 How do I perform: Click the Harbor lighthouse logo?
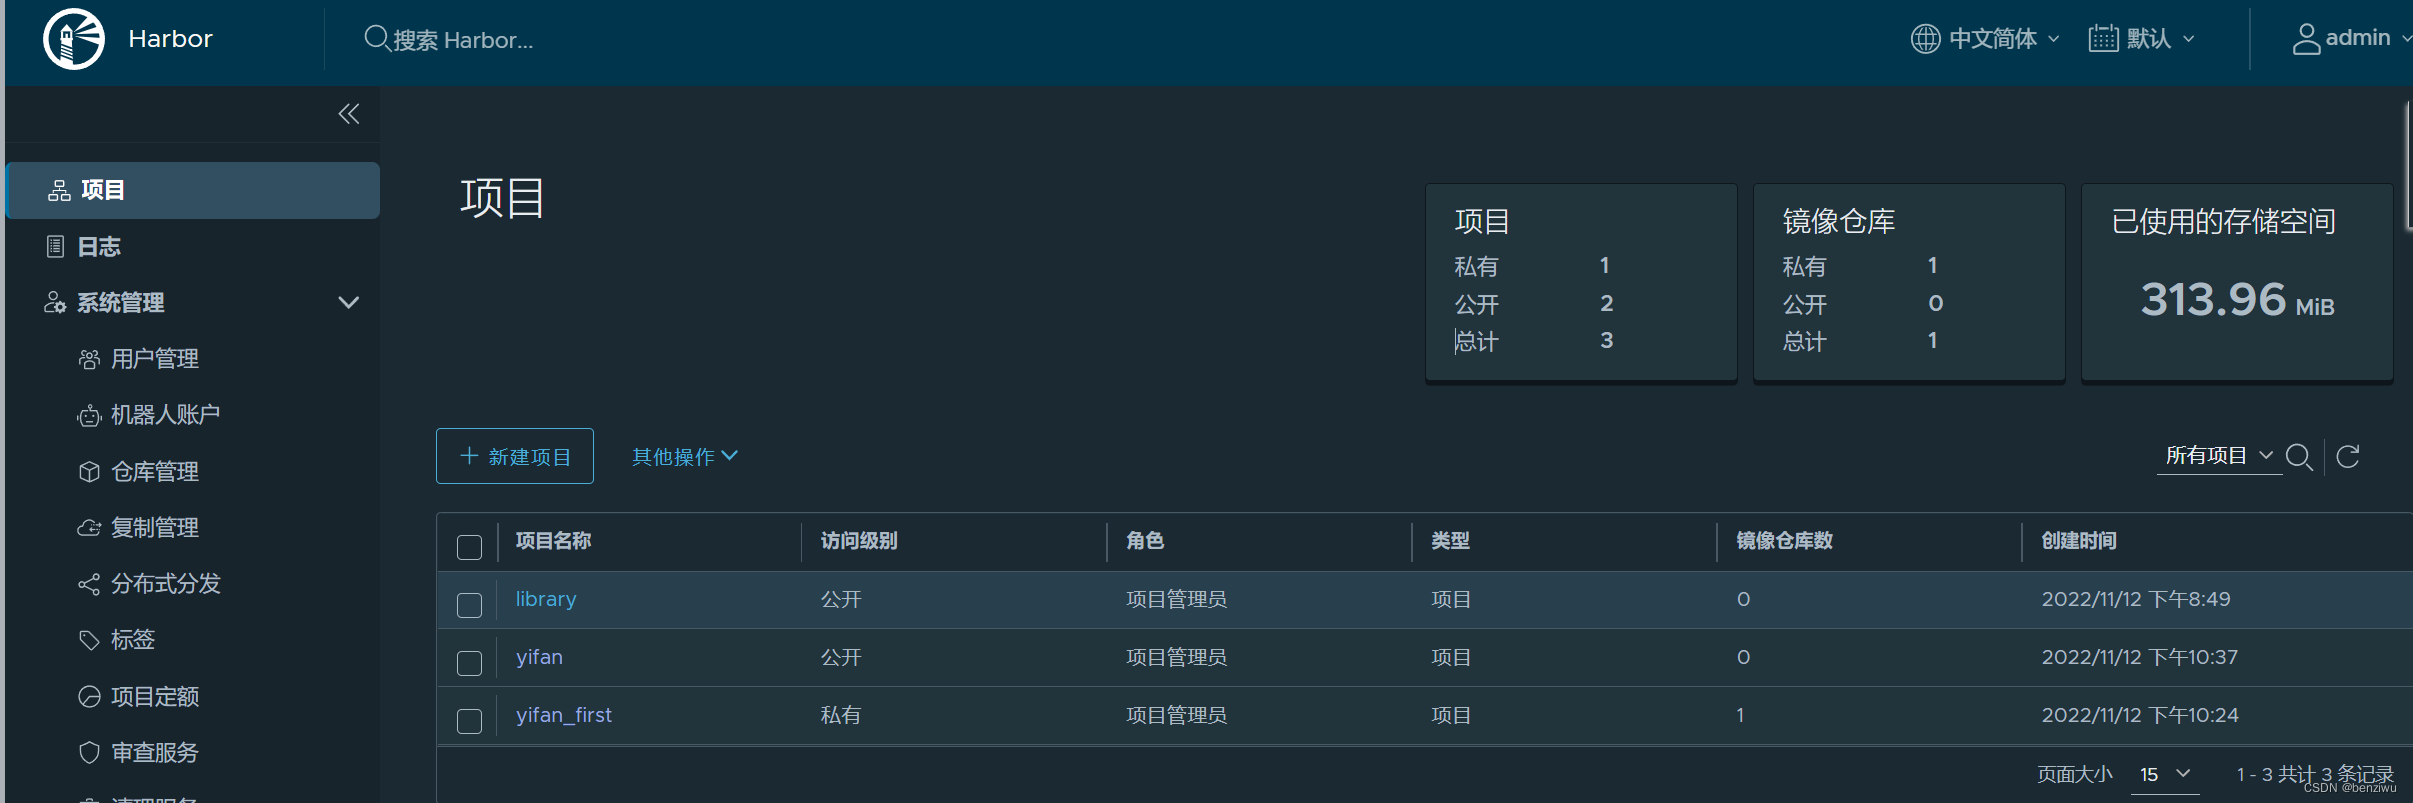[74, 39]
